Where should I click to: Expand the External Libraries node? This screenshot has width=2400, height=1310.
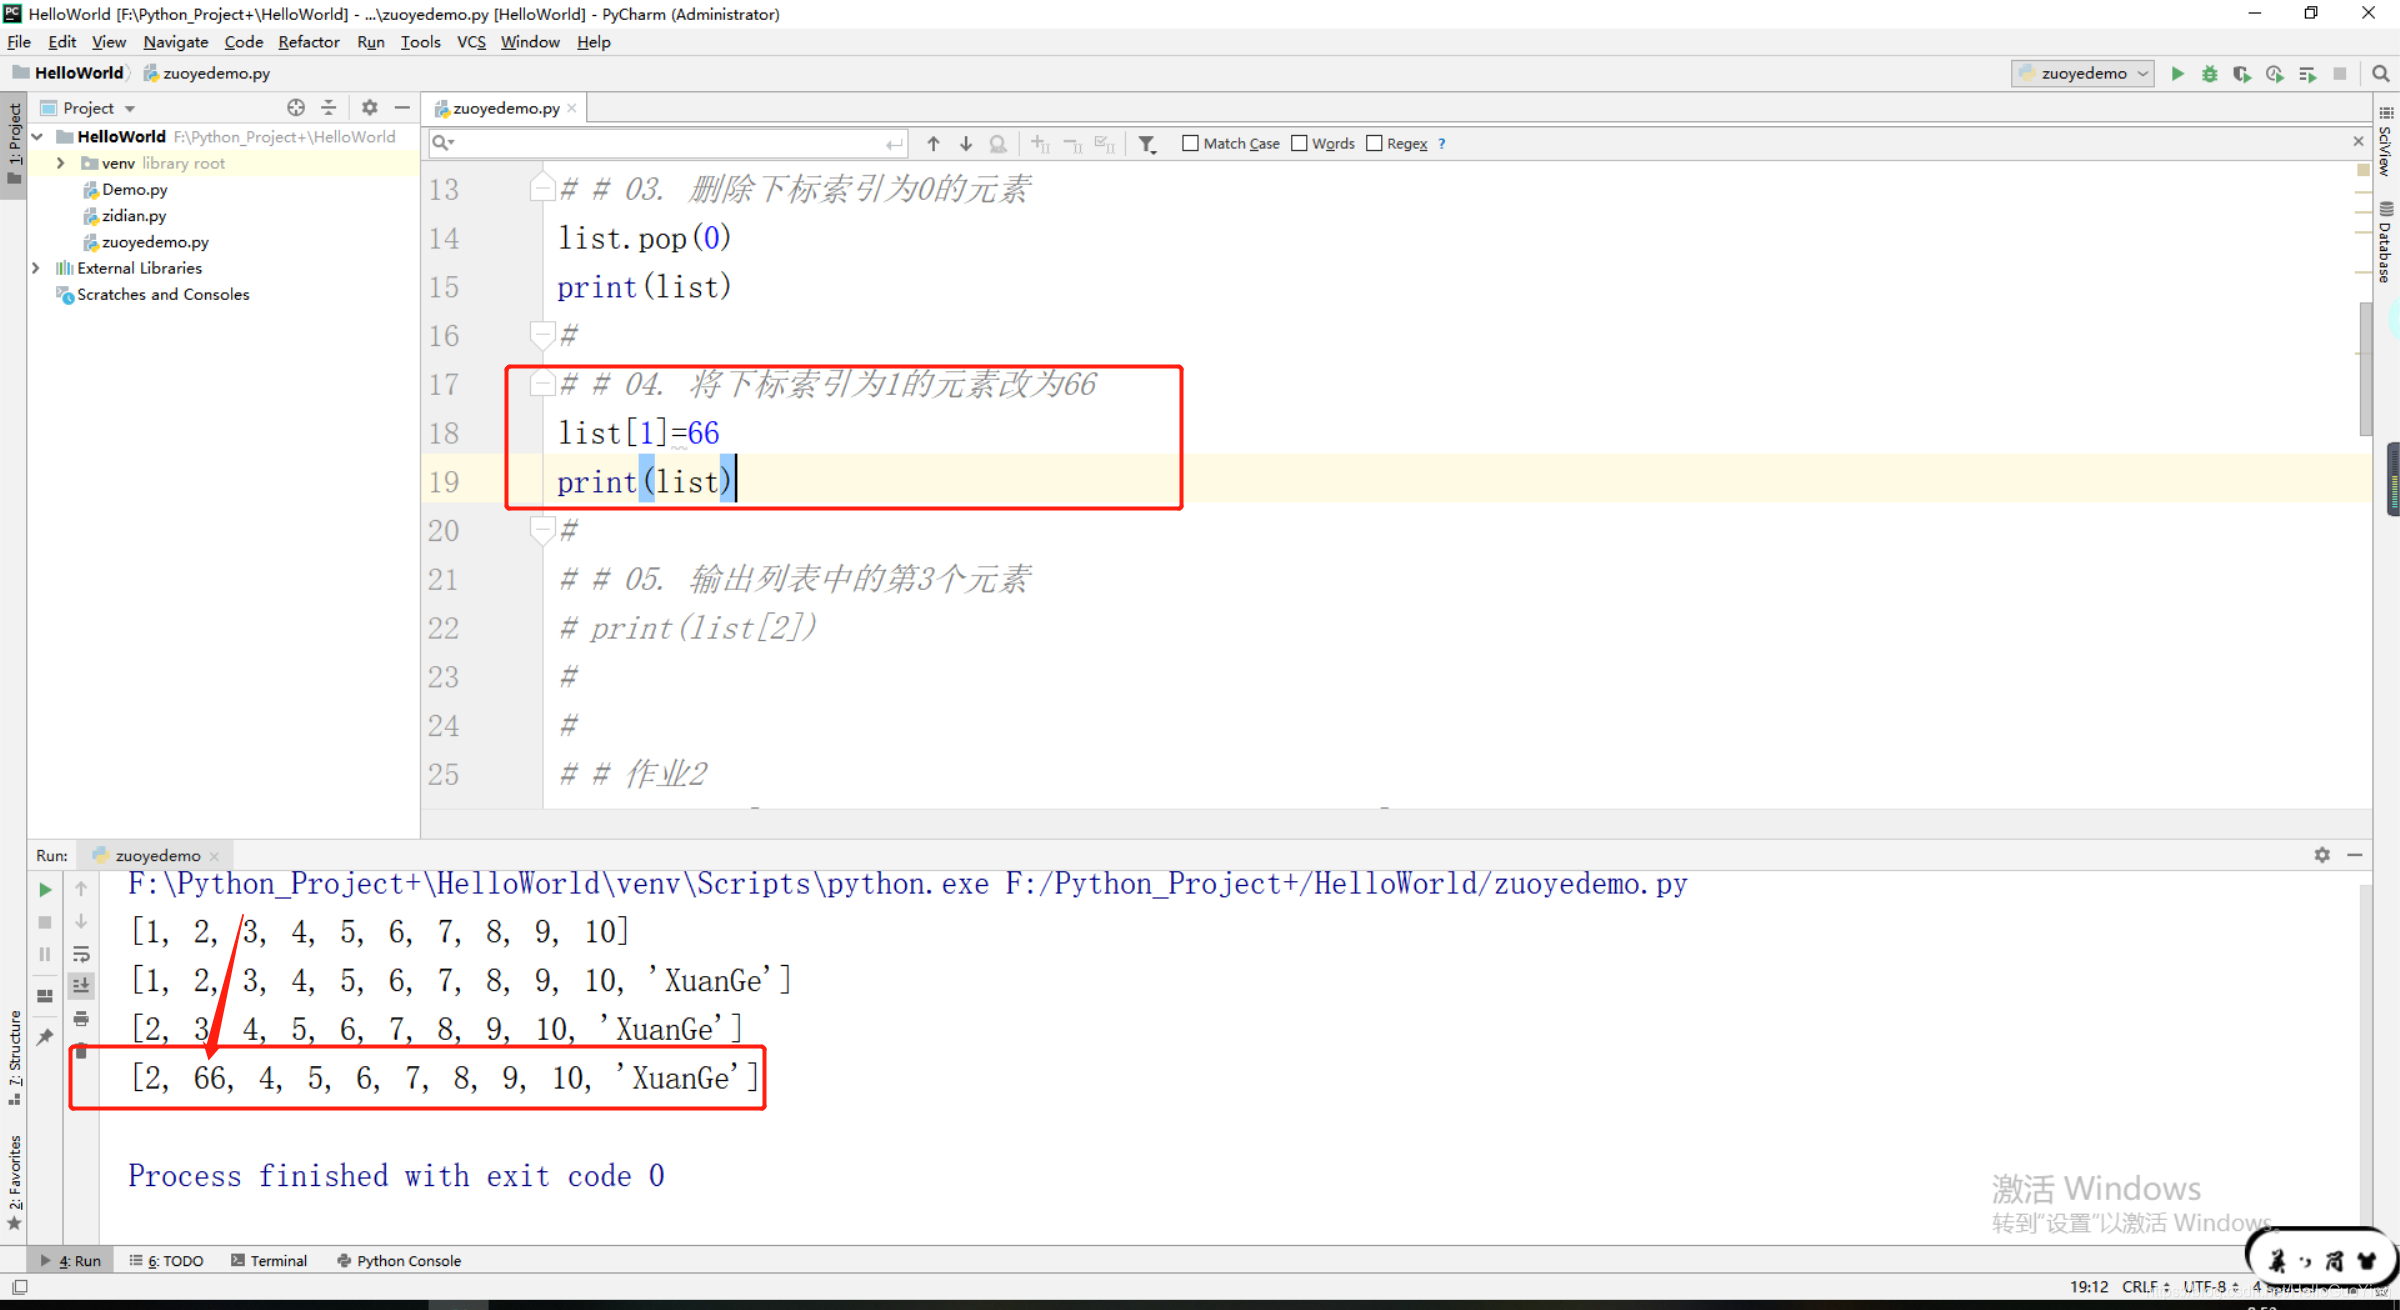click(36, 267)
